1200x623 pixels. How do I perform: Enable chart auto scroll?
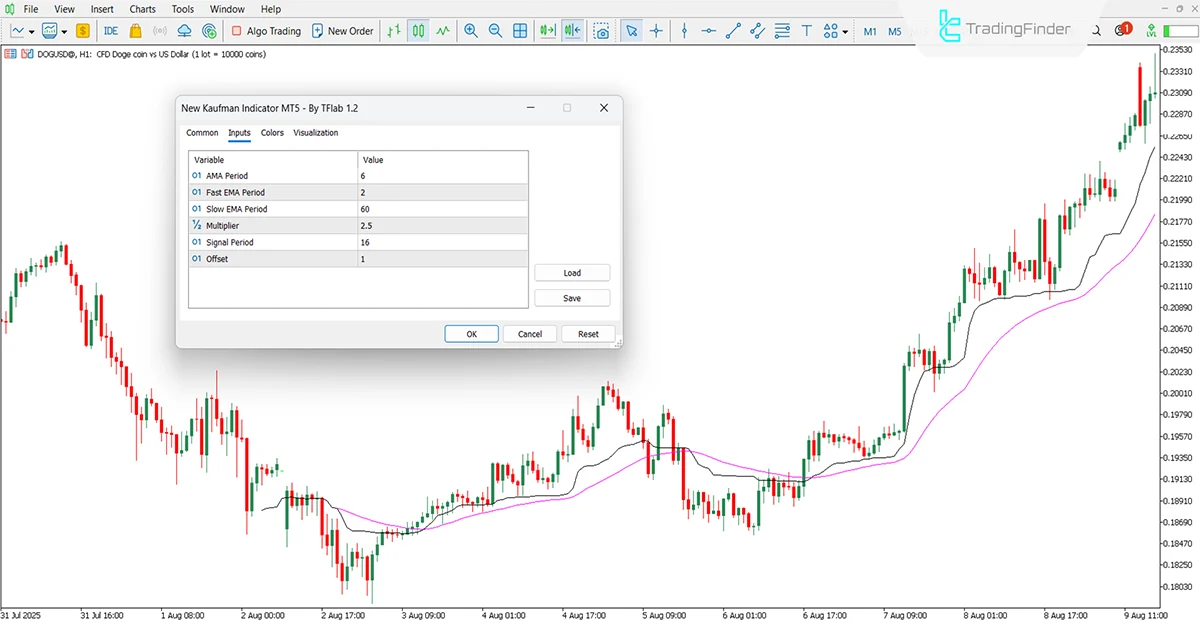click(547, 31)
